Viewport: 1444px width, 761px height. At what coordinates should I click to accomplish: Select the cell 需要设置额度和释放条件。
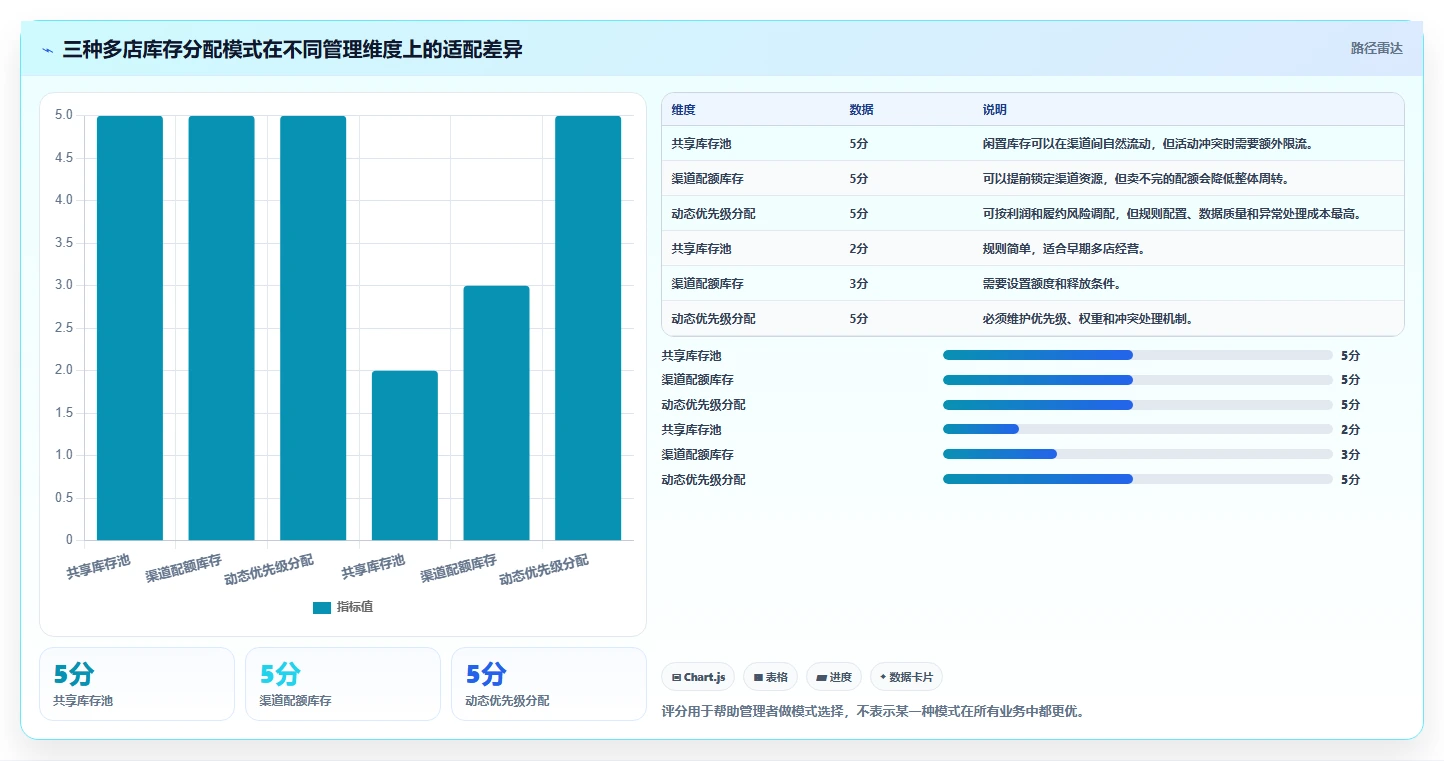pyautogui.click(x=1052, y=284)
